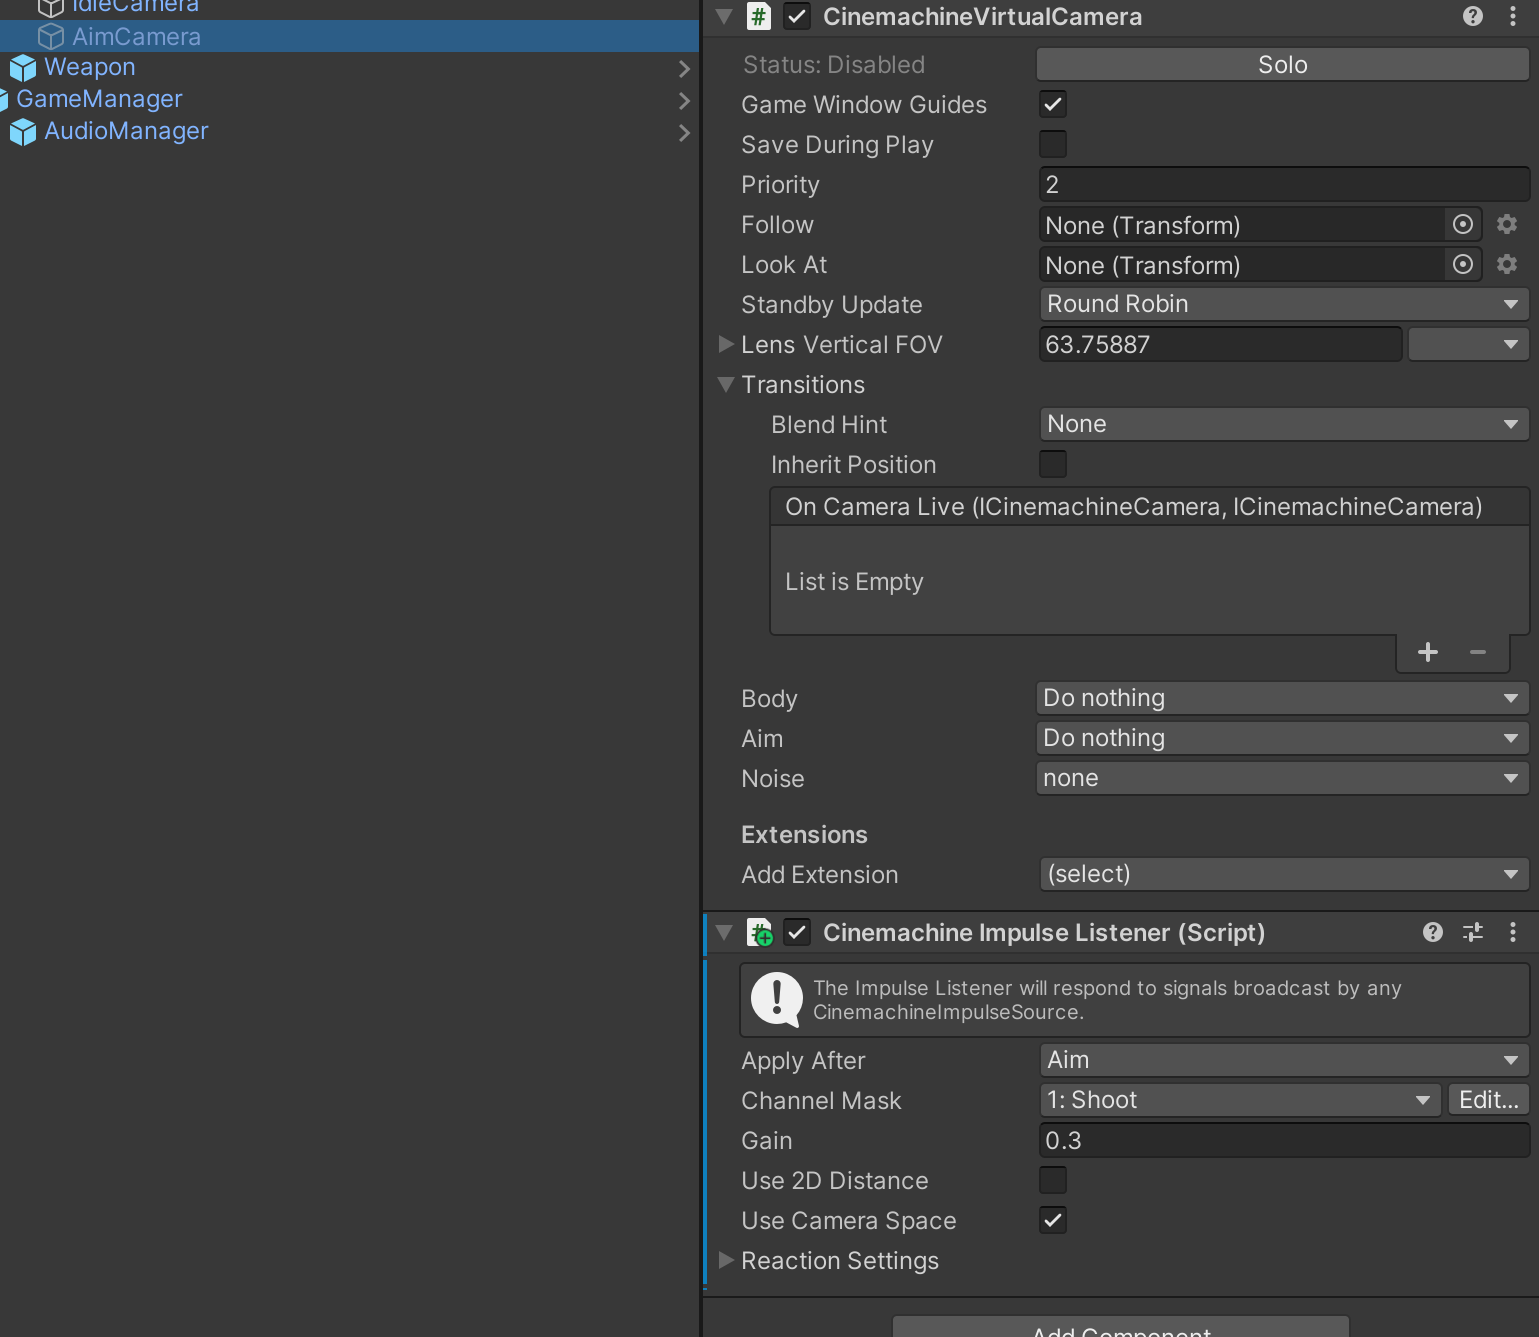The width and height of the screenshot is (1539, 1337).
Task: Open CinemachineVirtualCamera component options menu
Action: [1512, 16]
